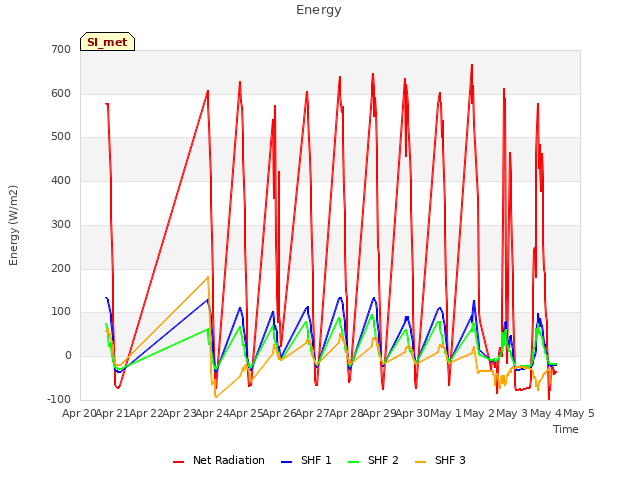Viewport: 640px width, 480px height.
Task: Click the SI_met annotation label
Action: (107, 42)
